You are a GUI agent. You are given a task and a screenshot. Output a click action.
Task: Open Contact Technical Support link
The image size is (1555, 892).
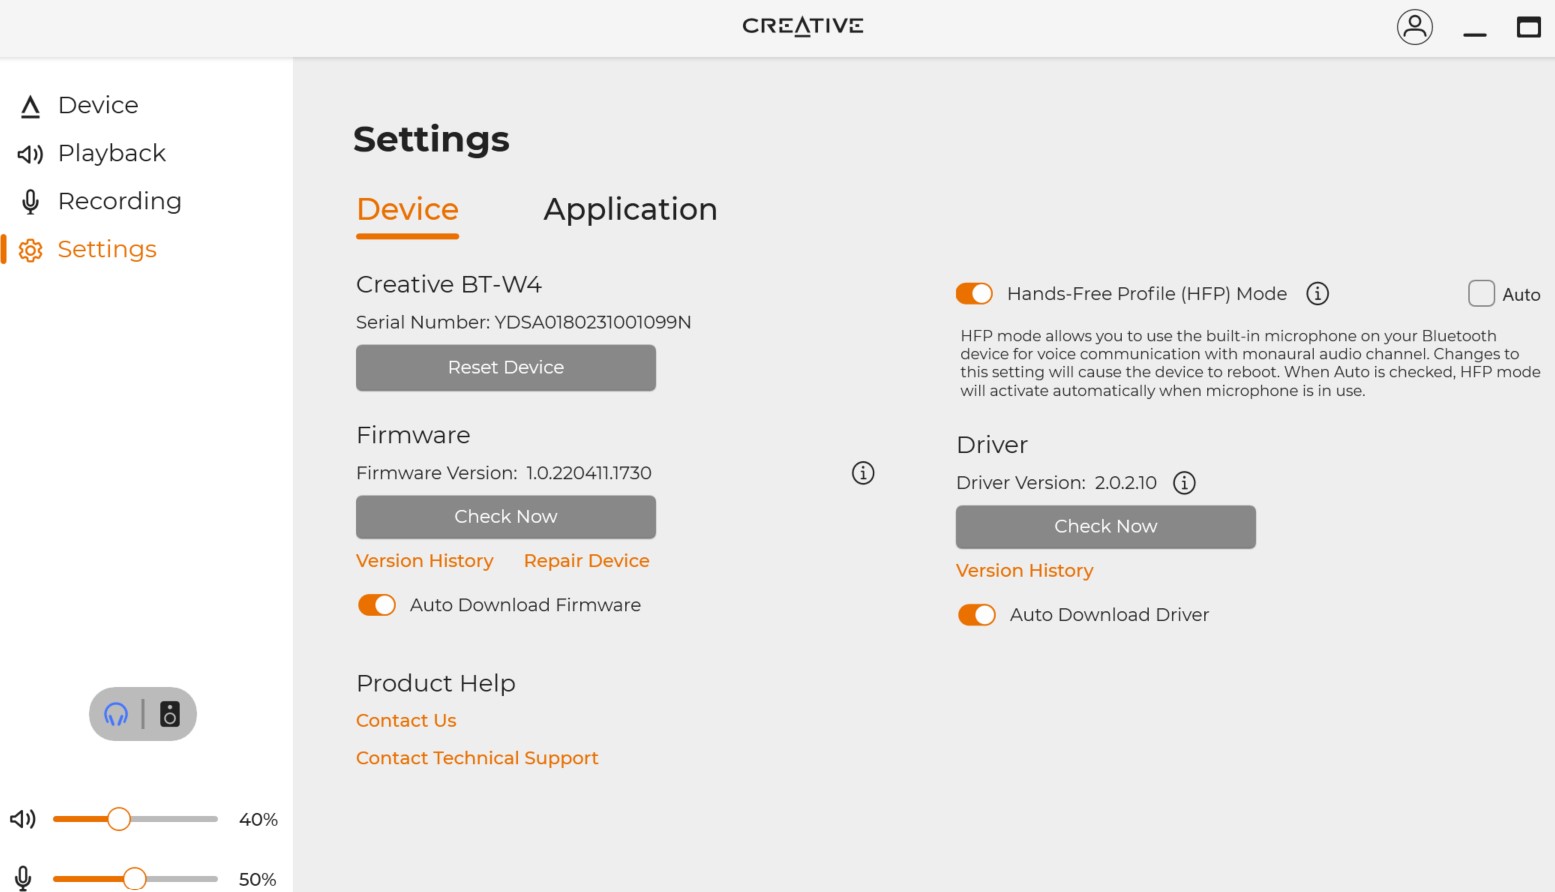click(x=477, y=758)
